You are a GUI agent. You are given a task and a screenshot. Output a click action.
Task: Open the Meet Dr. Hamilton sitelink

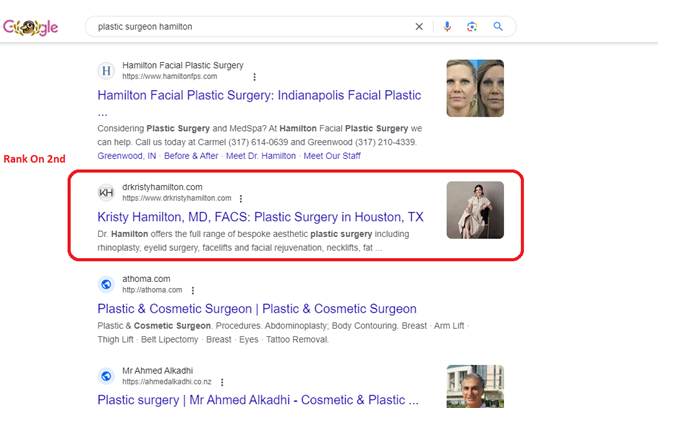pos(261,156)
